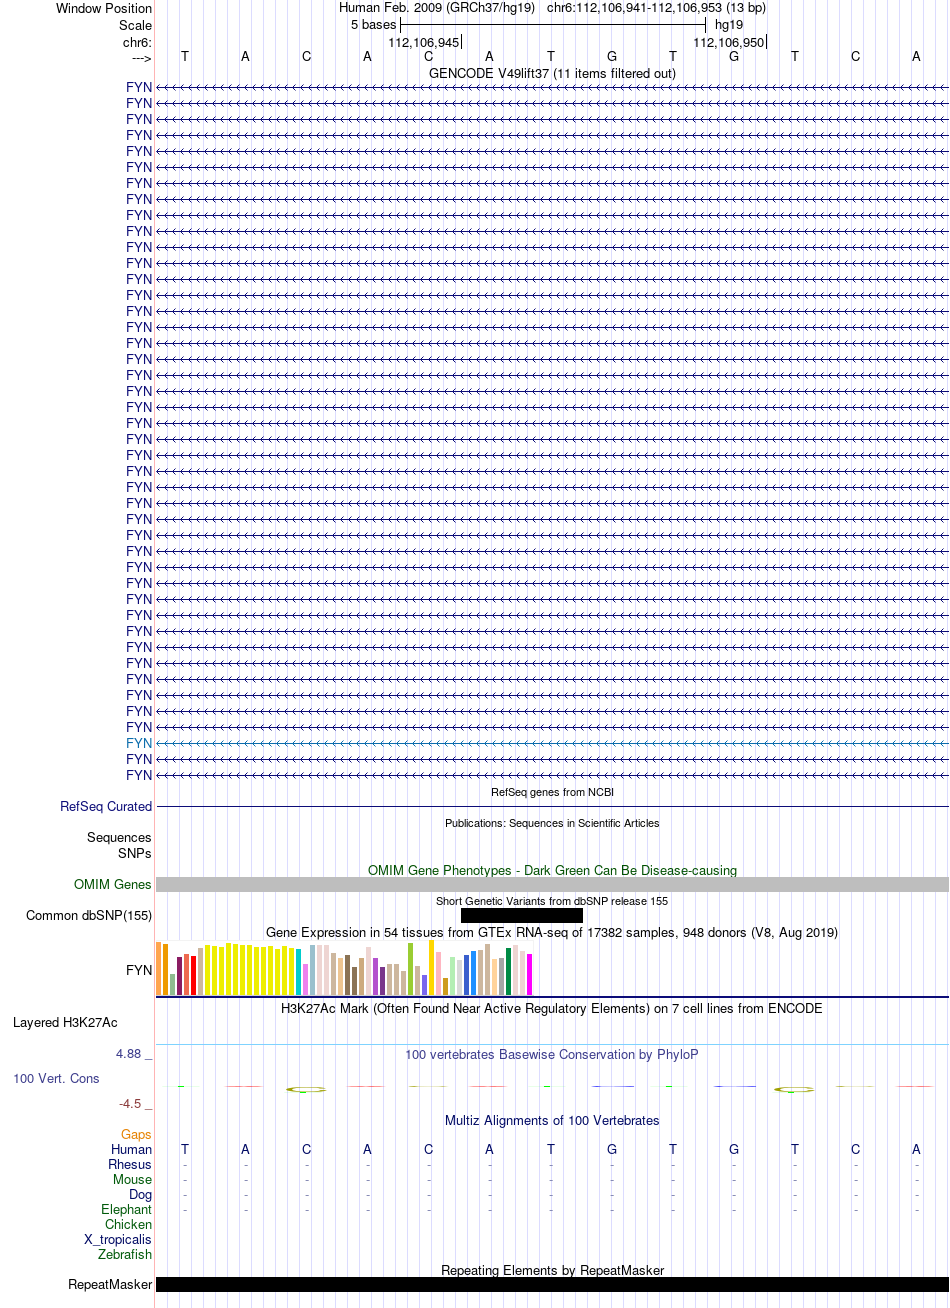Screen dimensions: 950x1308
Task: Select the Human species label
Action: pos(131,1149)
